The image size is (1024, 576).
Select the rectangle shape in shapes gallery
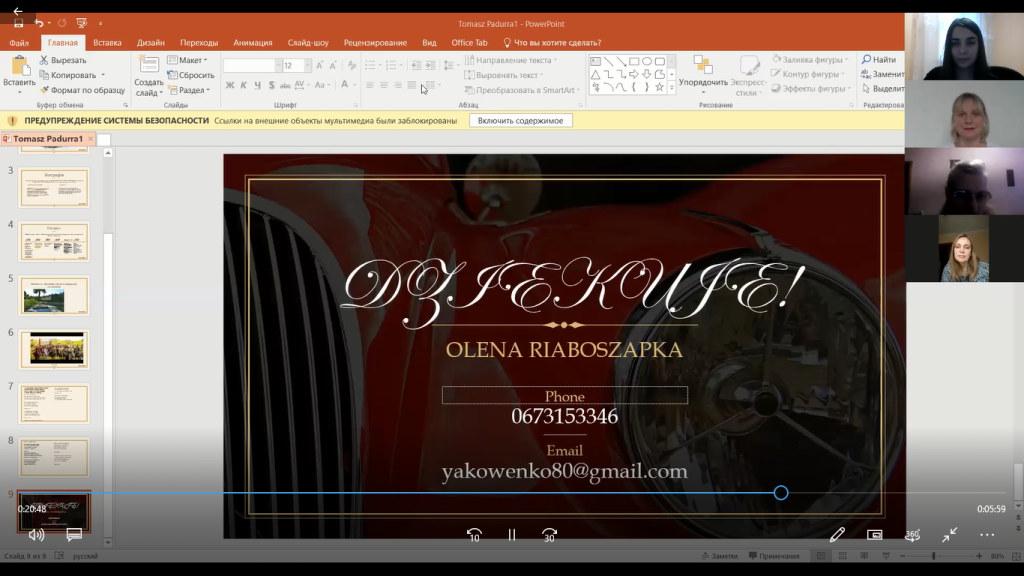(633, 61)
